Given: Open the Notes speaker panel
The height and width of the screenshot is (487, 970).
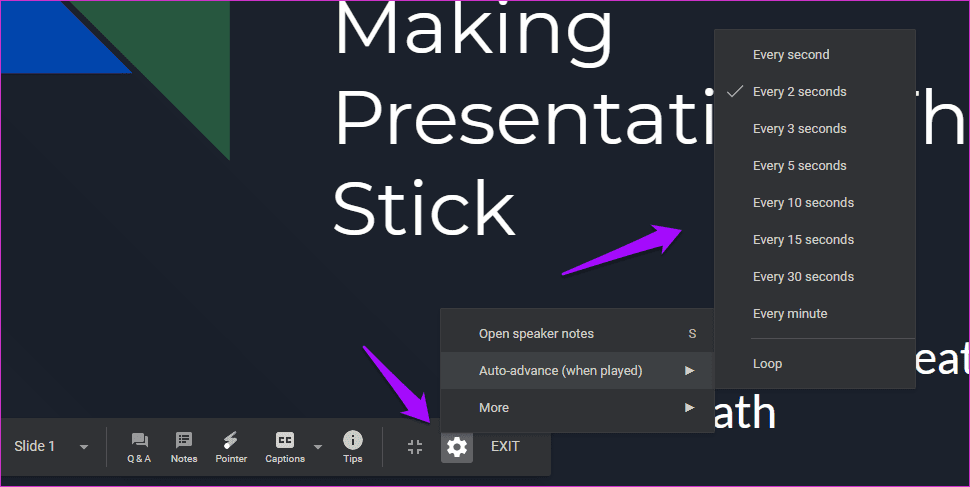Looking at the screenshot, I should (184, 447).
